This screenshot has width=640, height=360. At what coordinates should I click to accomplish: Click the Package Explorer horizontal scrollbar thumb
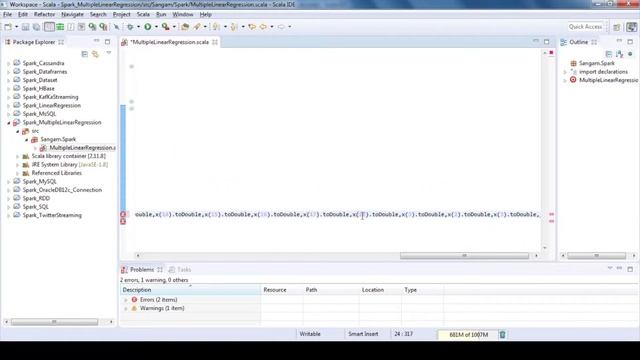click(54, 322)
